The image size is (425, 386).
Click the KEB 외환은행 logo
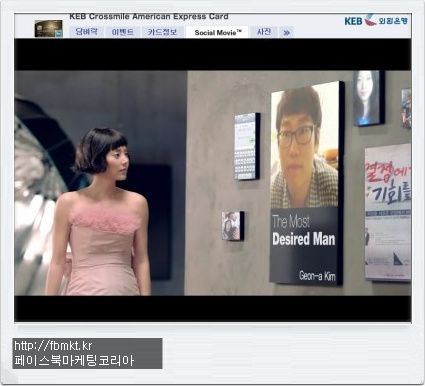pyautogui.click(x=376, y=20)
